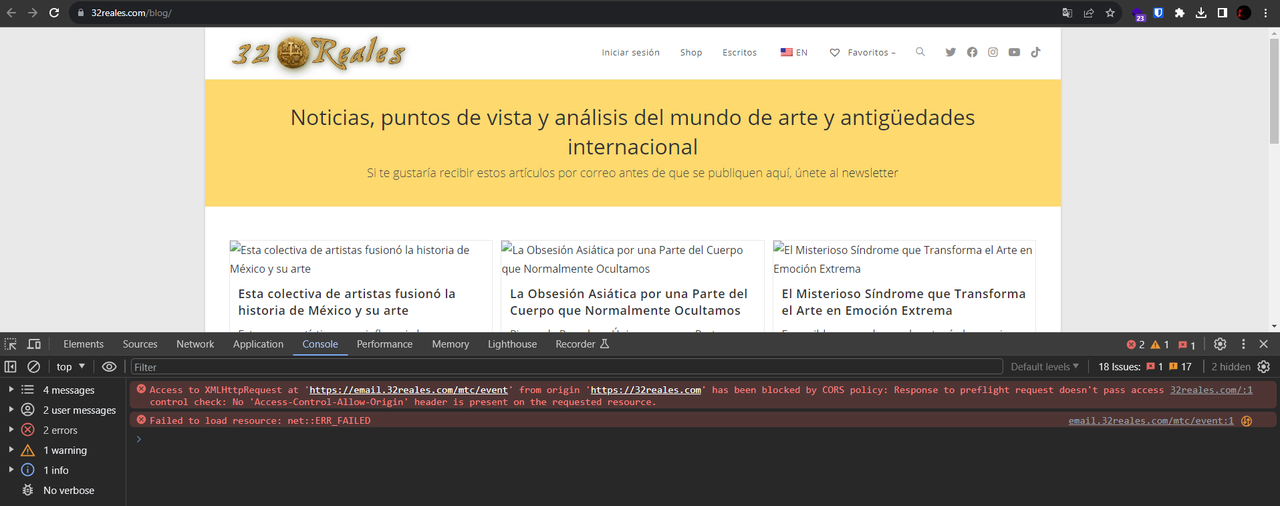Image resolution: width=1280 pixels, height=506 pixels.
Task: Switch to the Lighthouse tab
Action: tap(512, 344)
